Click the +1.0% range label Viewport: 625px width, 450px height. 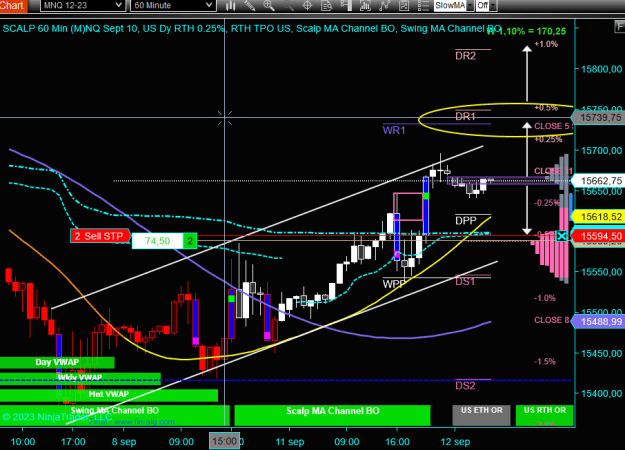[x=546, y=44]
